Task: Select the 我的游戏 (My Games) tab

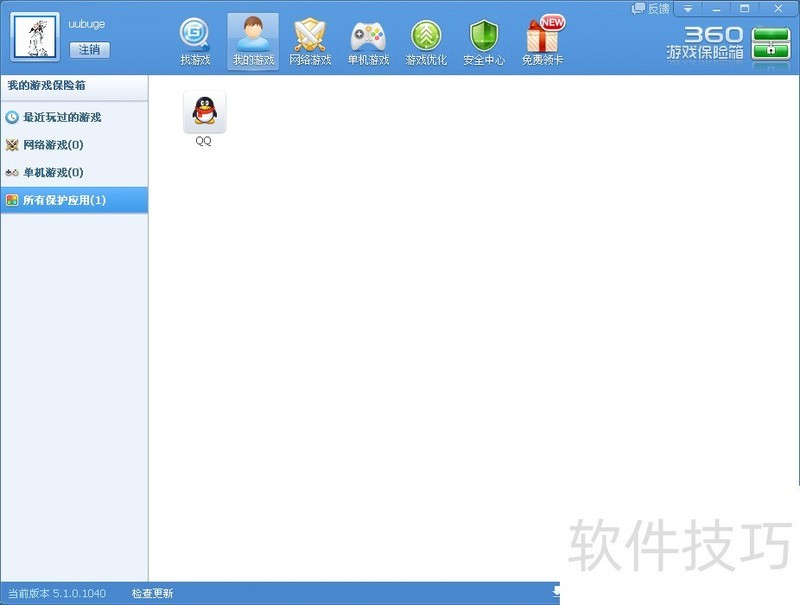Action: click(253, 42)
